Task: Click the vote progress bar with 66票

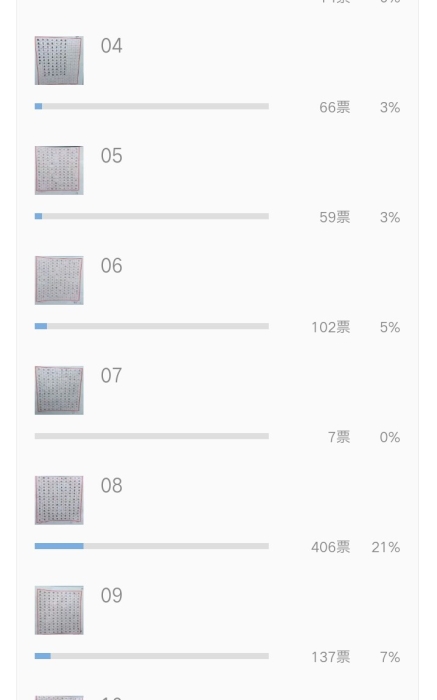Action: click(x=152, y=106)
